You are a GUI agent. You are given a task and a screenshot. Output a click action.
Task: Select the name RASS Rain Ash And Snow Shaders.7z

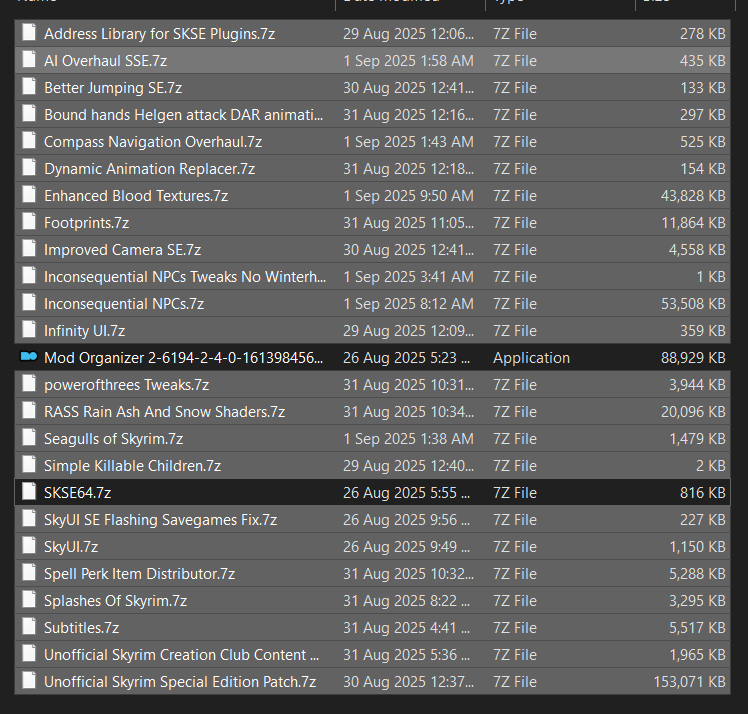click(165, 412)
